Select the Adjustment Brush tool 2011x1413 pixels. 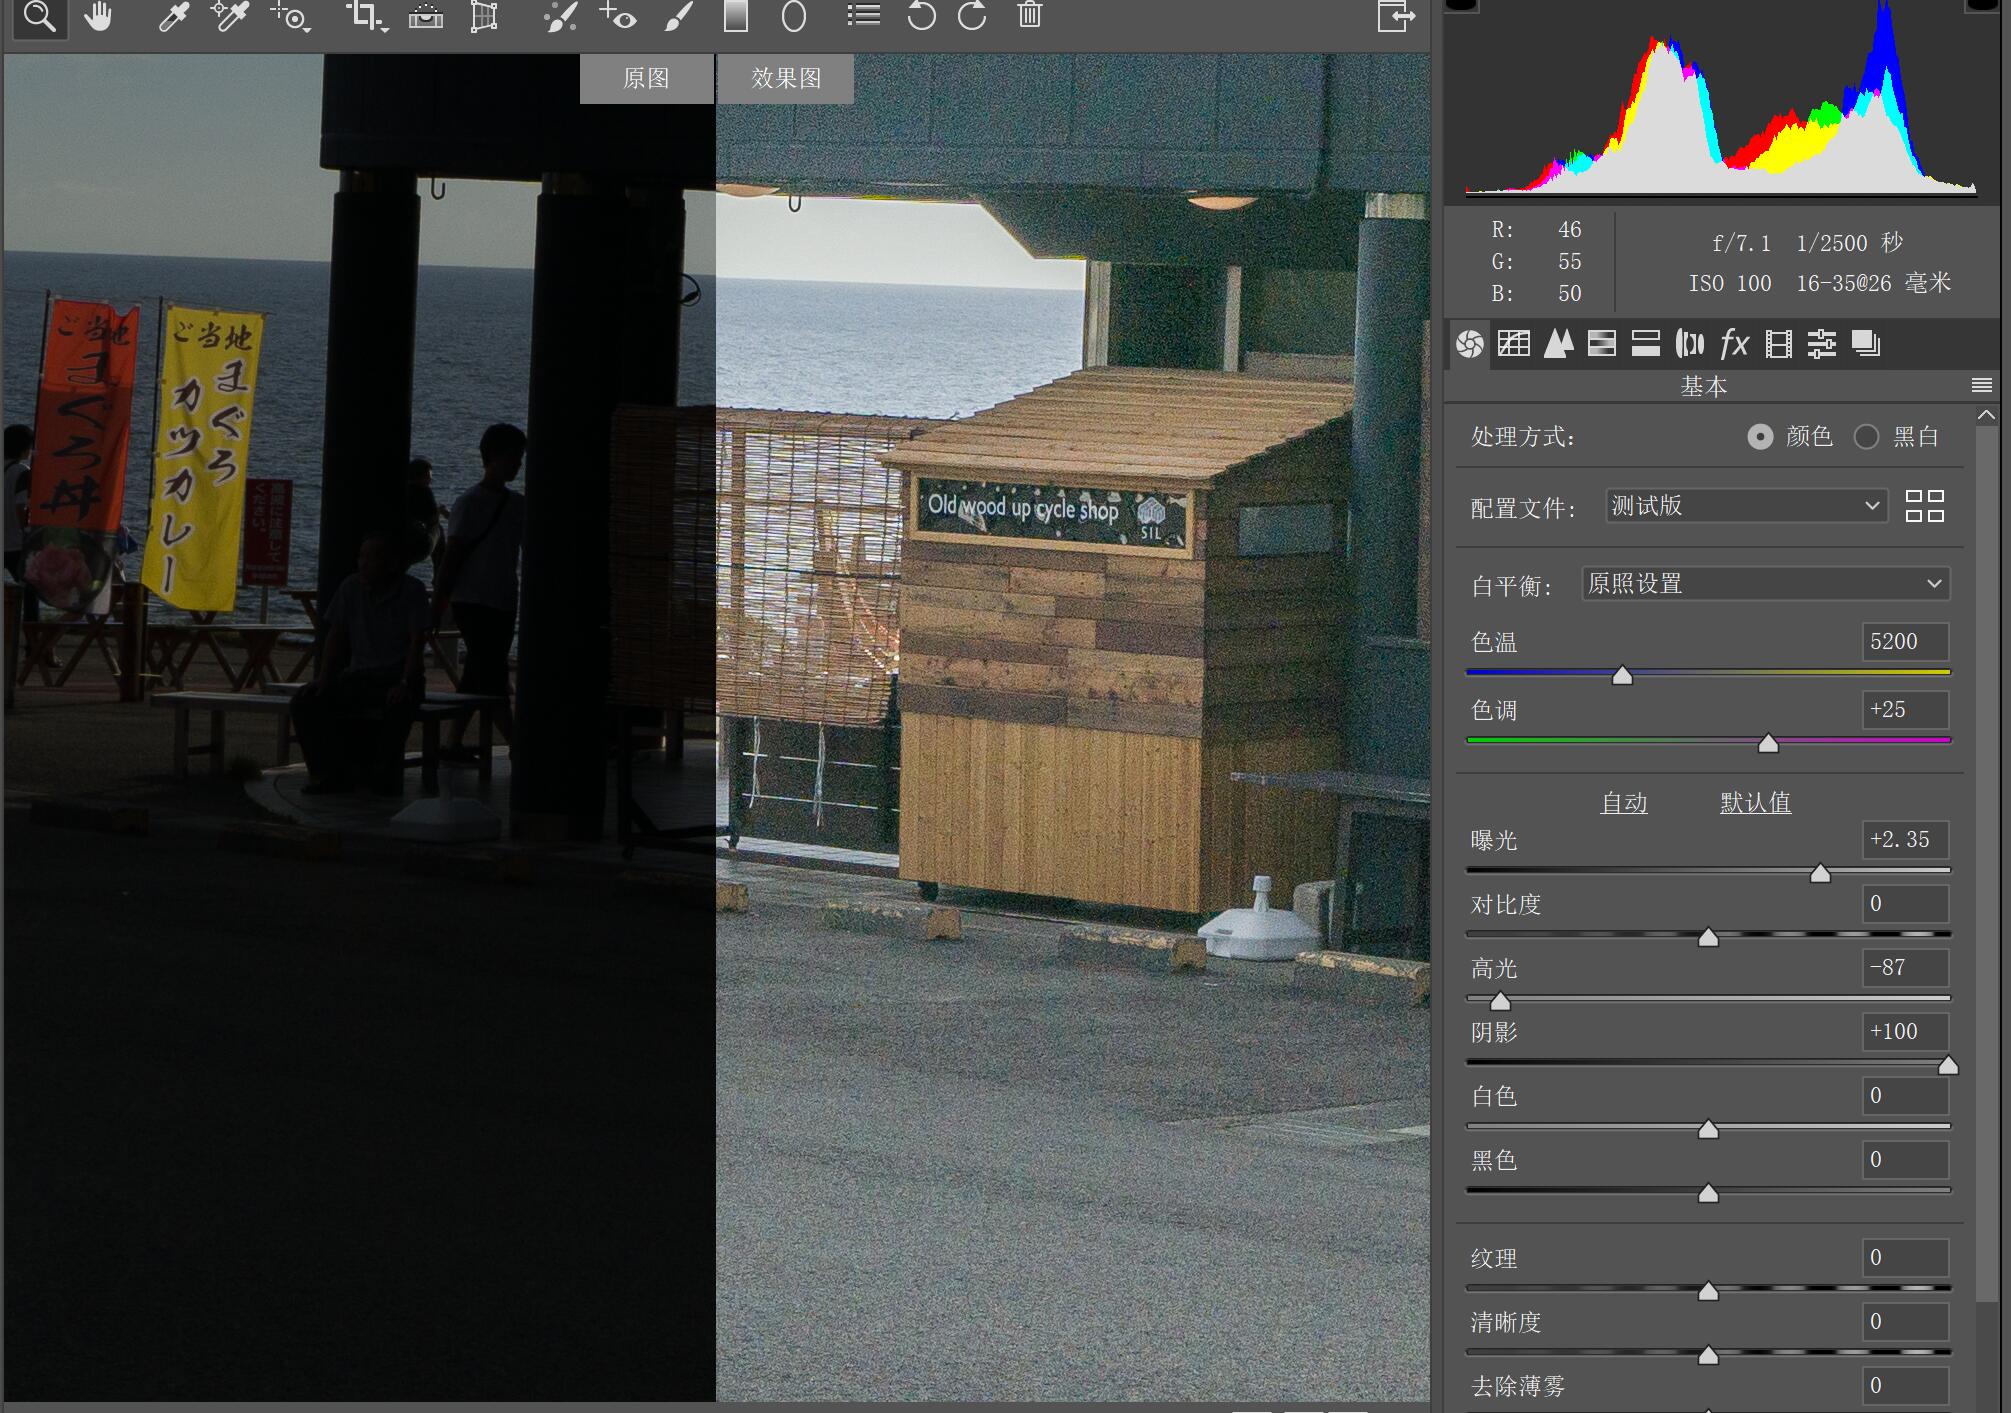pos(679,16)
